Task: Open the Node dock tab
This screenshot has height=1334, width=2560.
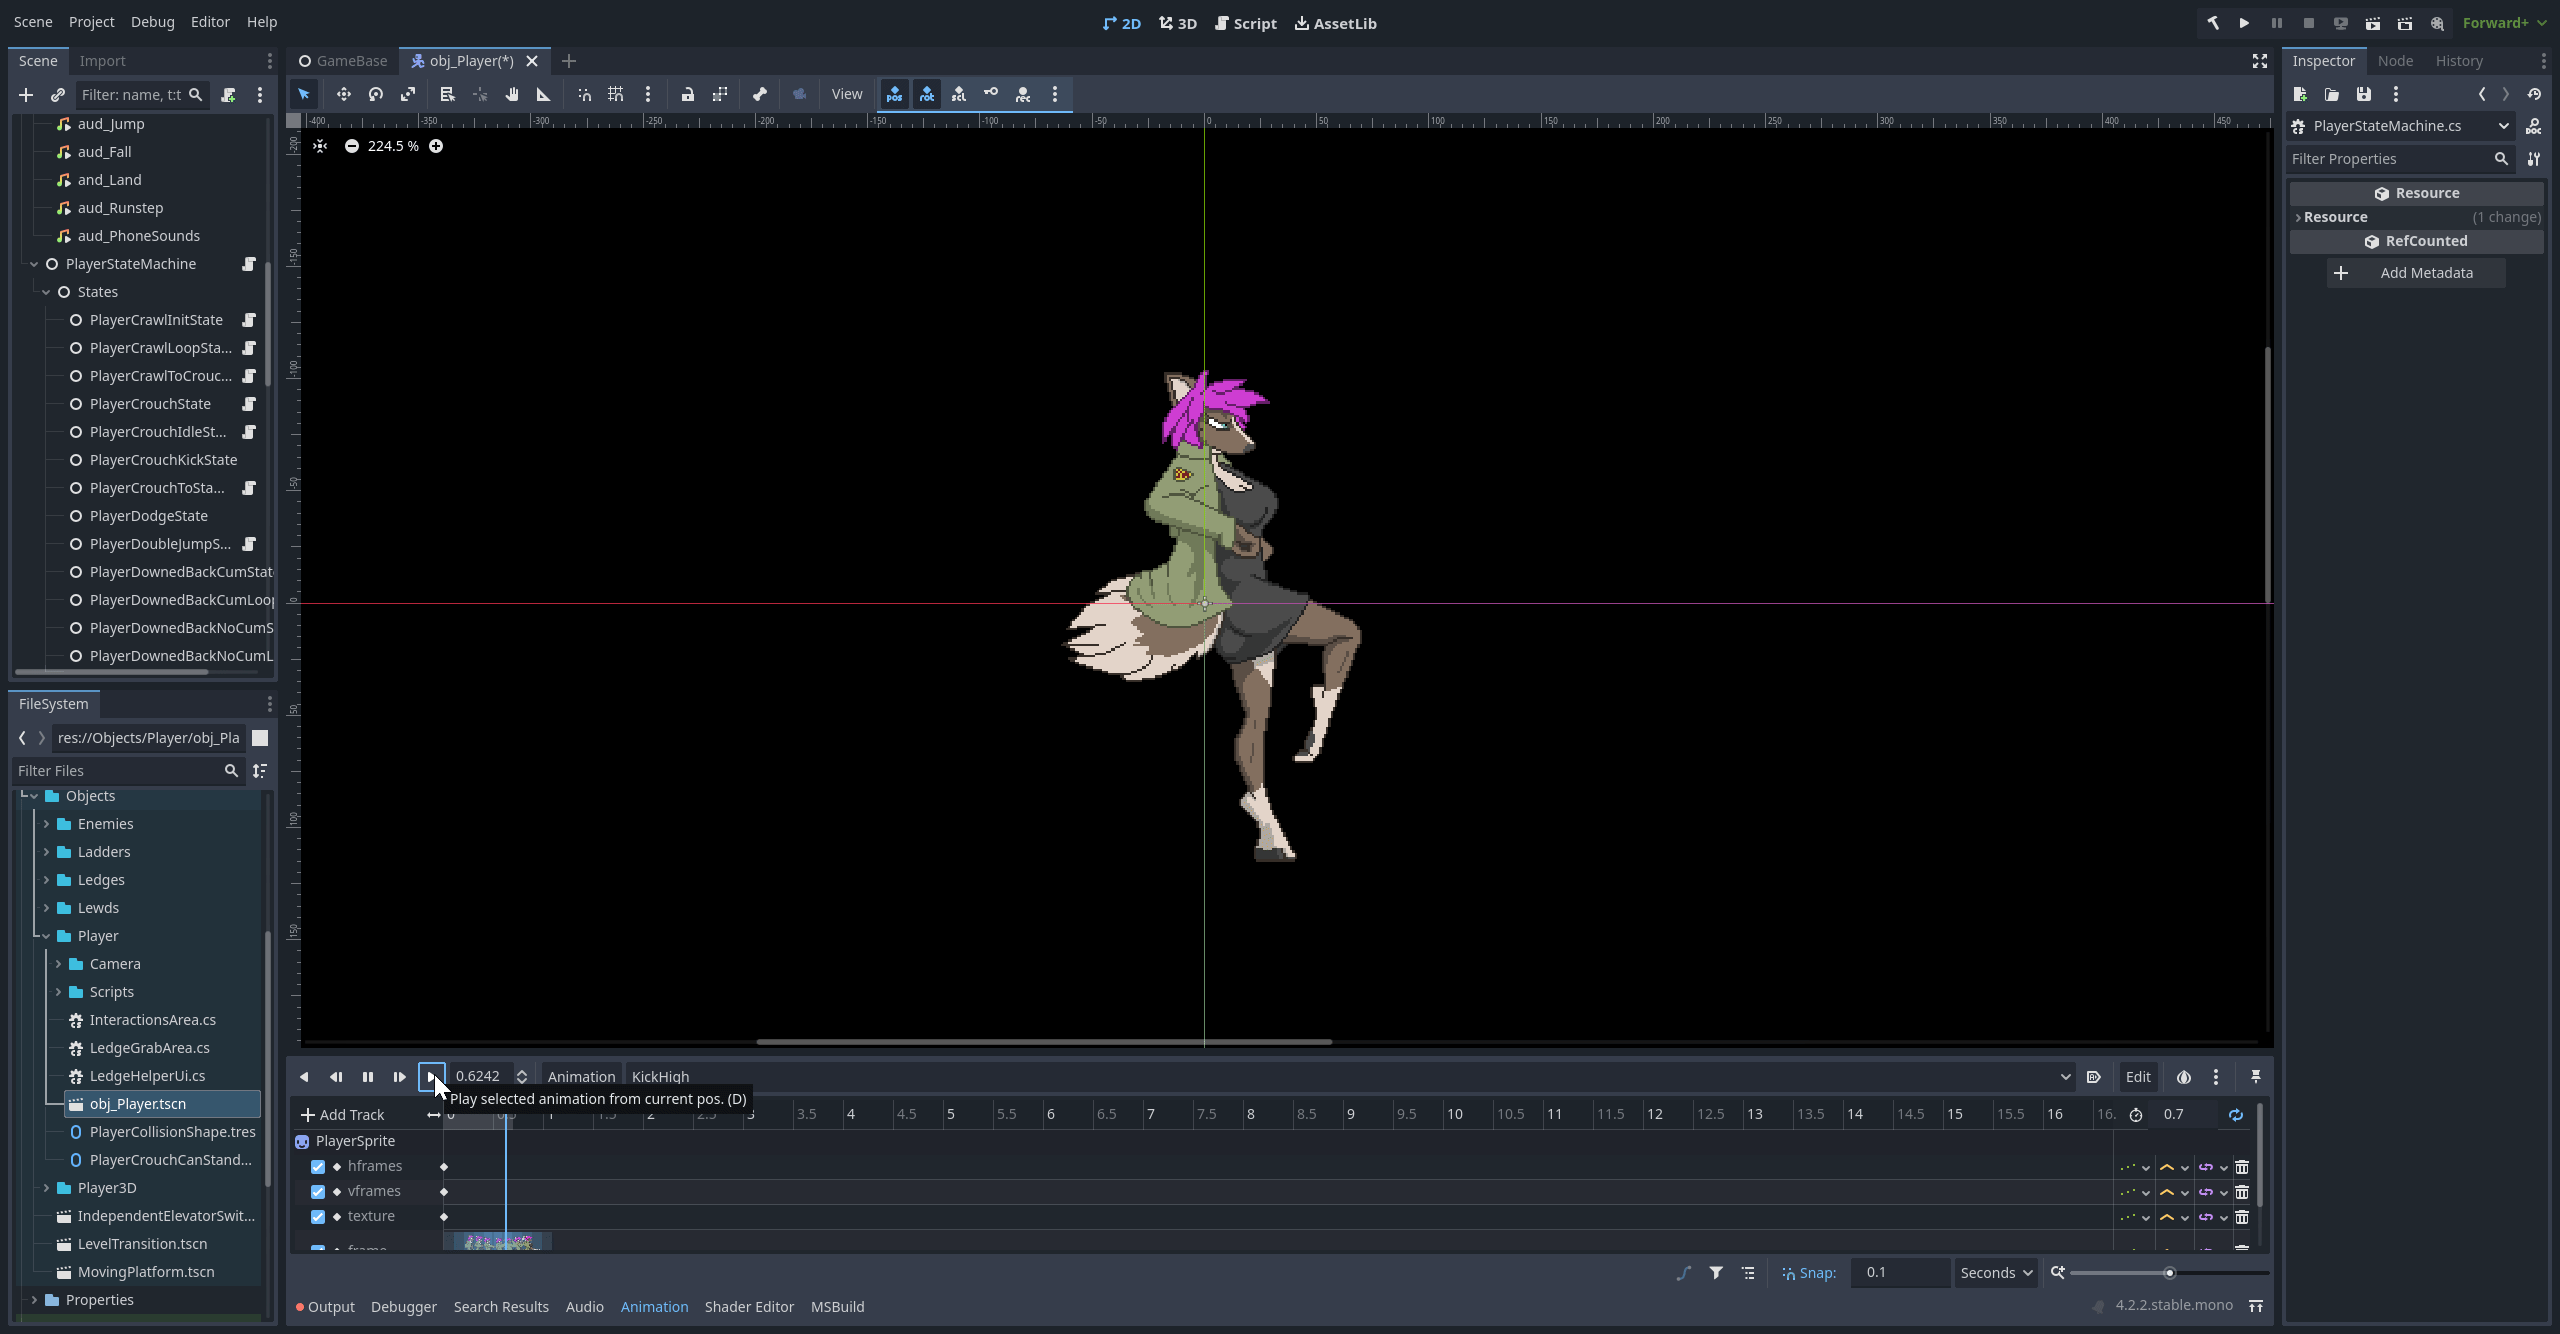Action: pyautogui.click(x=2395, y=61)
